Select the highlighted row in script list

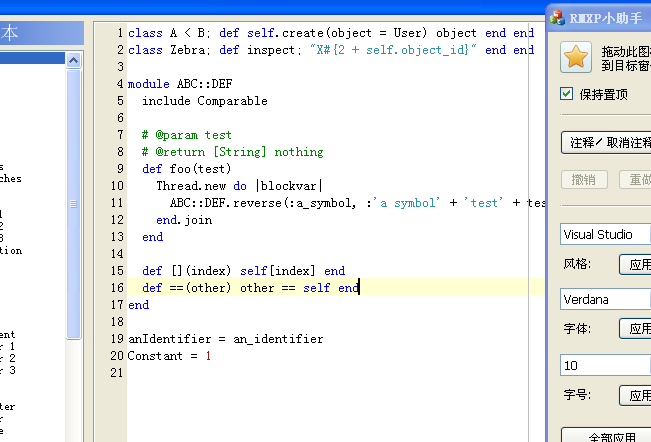coord(32,58)
